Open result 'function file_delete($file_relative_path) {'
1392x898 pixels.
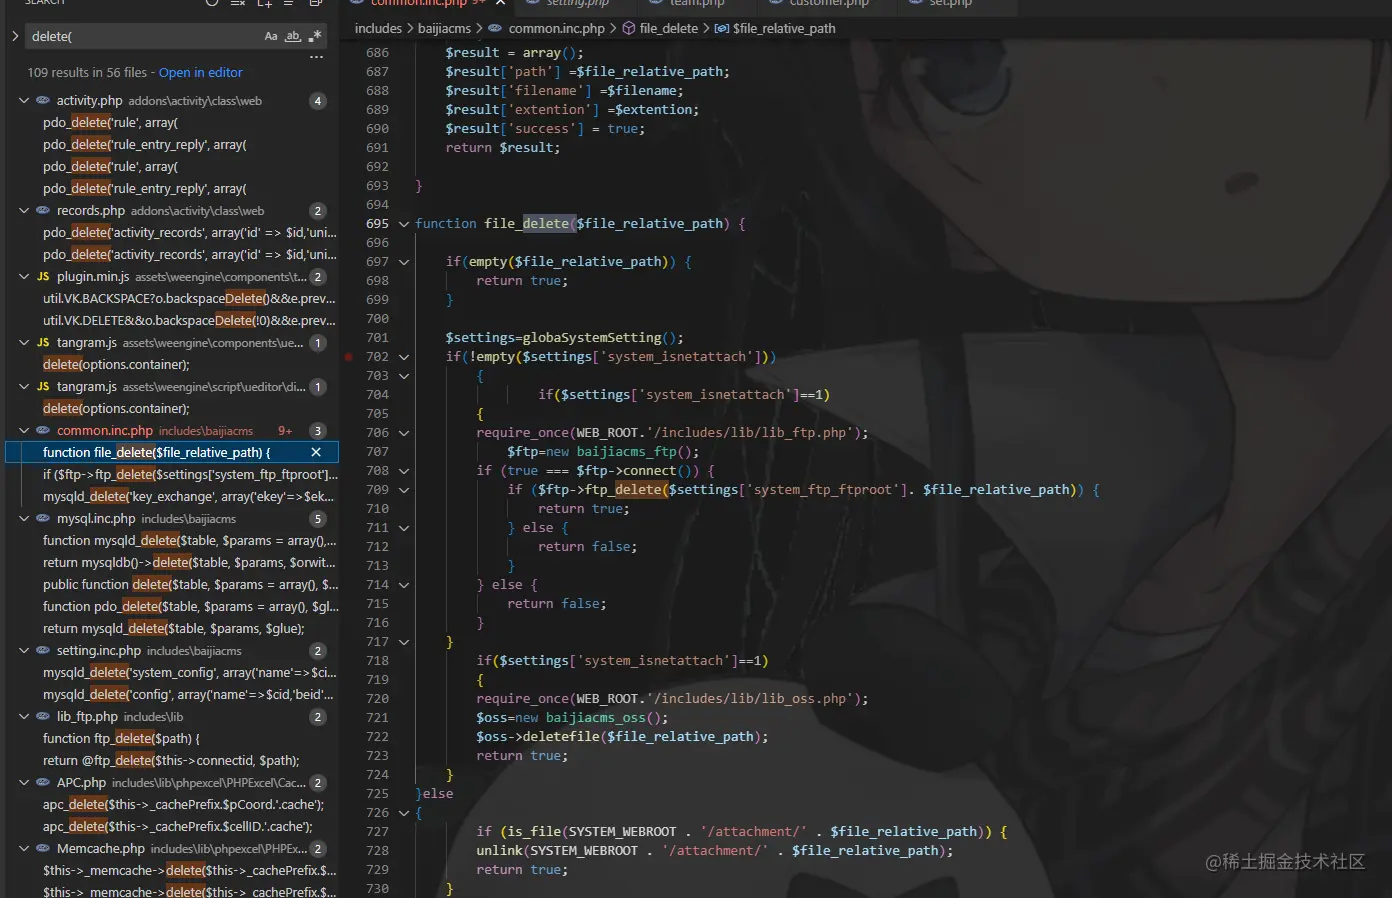point(156,453)
